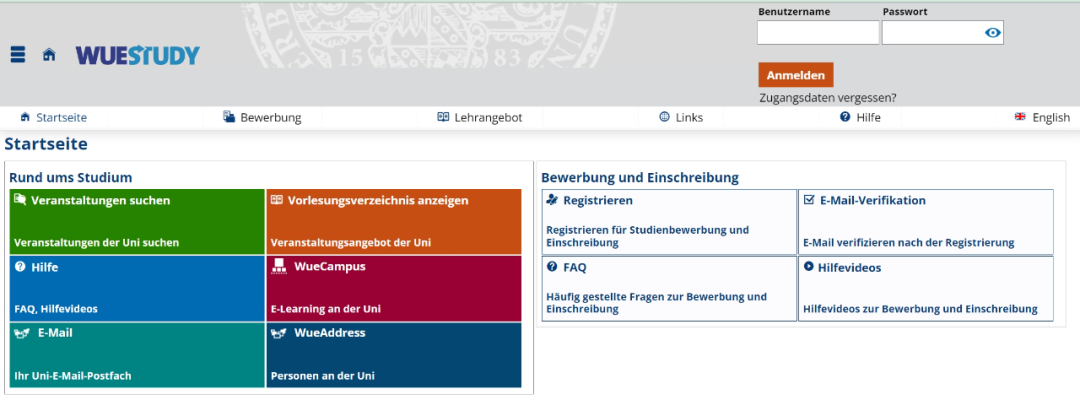Open the orange Vorlesungsverzeichnis anzeigen tile
This screenshot has height=400, width=1080.
[394, 222]
